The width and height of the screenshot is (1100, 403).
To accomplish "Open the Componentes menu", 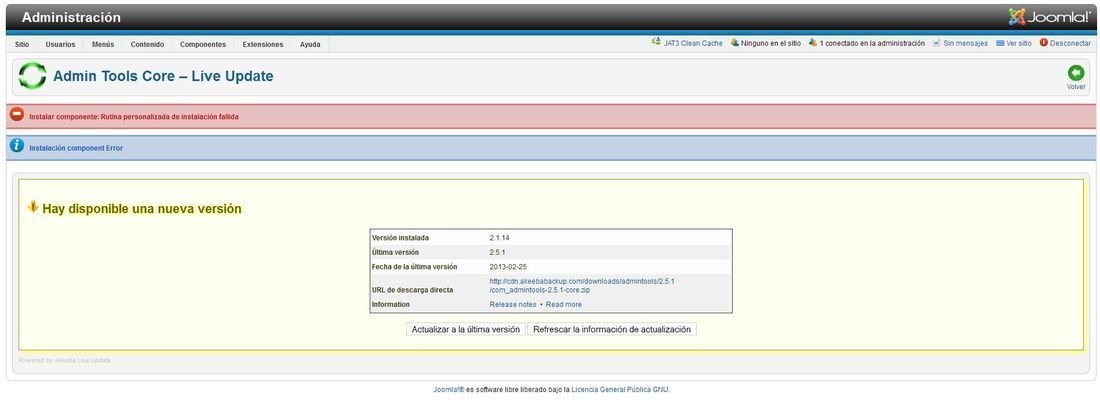I will coord(203,44).
